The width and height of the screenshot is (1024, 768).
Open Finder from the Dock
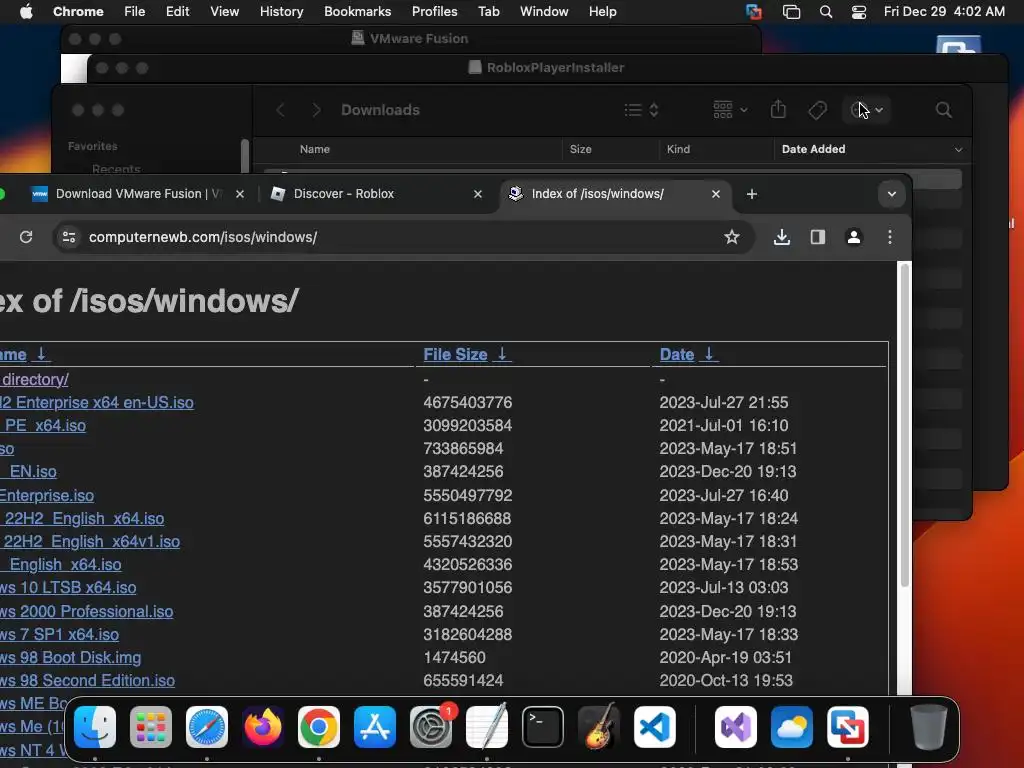coord(95,727)
